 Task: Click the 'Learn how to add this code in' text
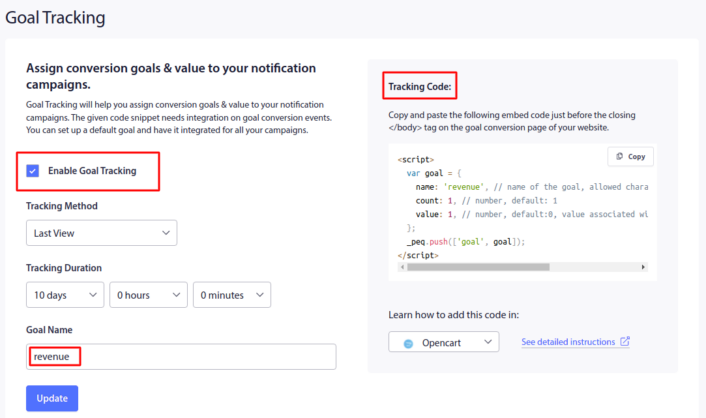pos(454,315)
